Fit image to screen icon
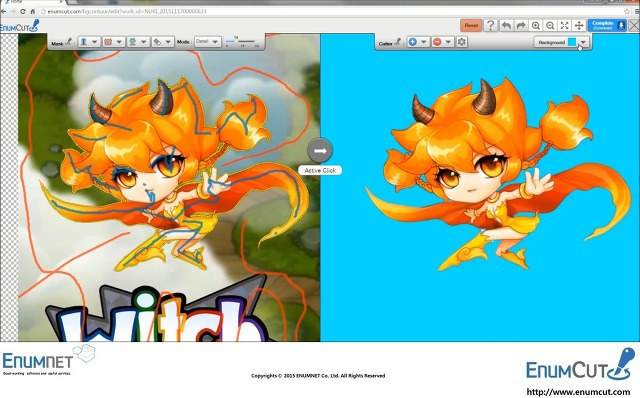The height and width of the screenshot is (398, 640). pos(564,25)
